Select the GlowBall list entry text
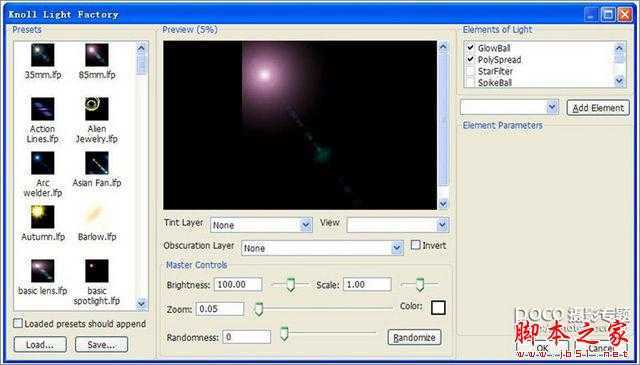 (494, 48)
